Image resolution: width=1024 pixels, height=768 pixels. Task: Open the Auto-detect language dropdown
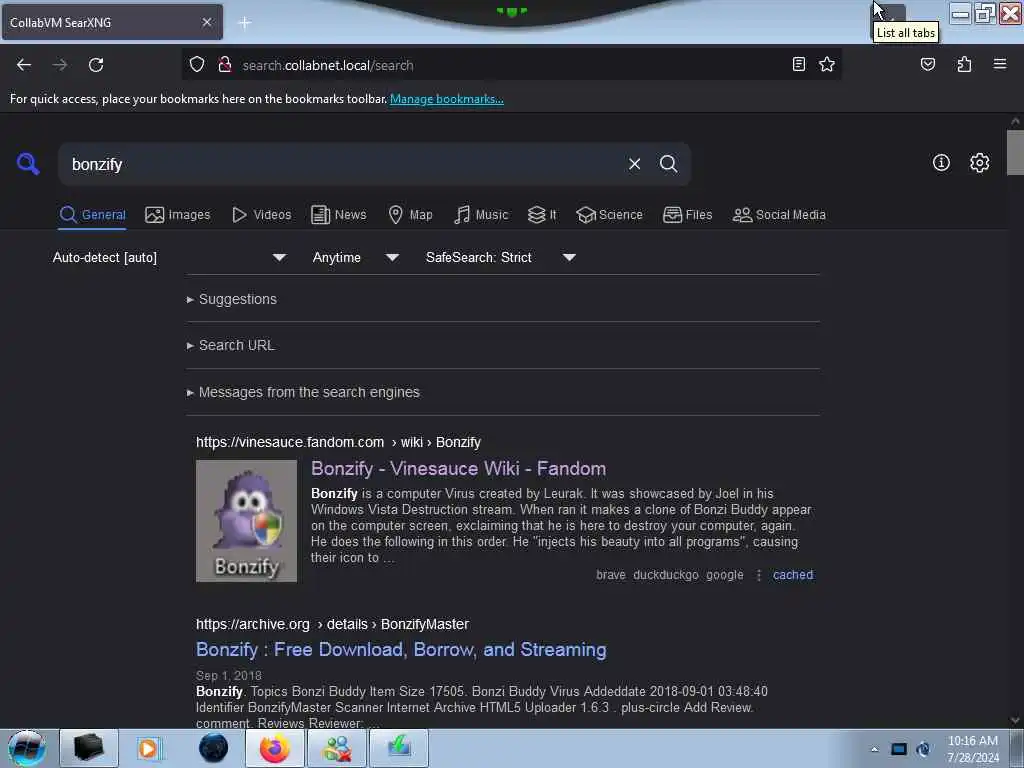[169, 257]
